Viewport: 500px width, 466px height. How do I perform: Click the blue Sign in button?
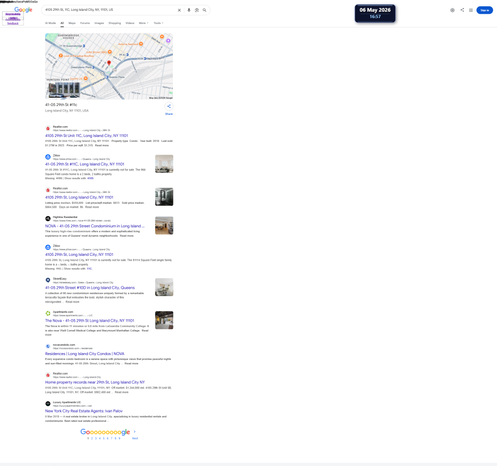[485, 10]
